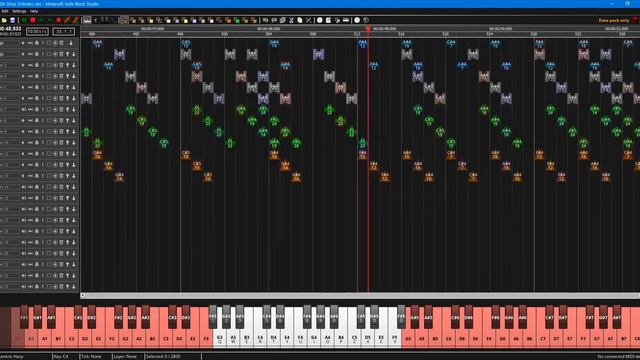The image size is (640, 360).
Task: Open the MIDI device keyboard icon
Action: point(346,20)
